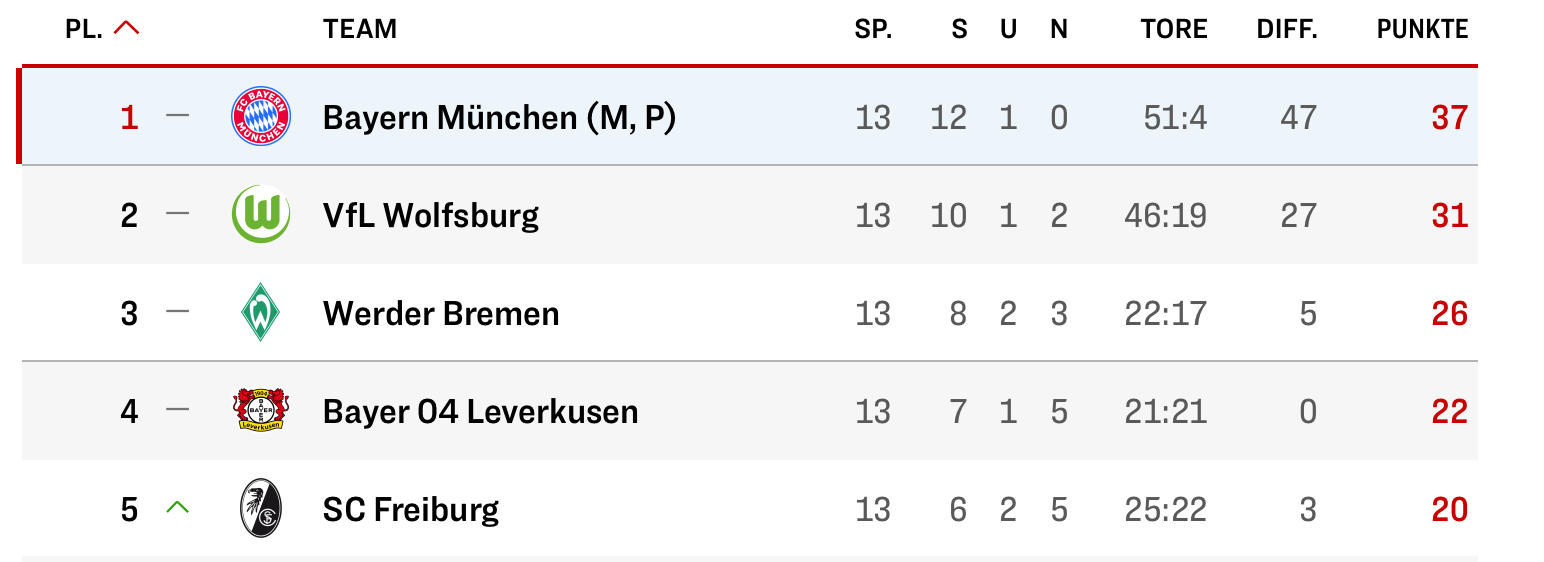Click the red sort arrow next to PL.

click(127, 29)
